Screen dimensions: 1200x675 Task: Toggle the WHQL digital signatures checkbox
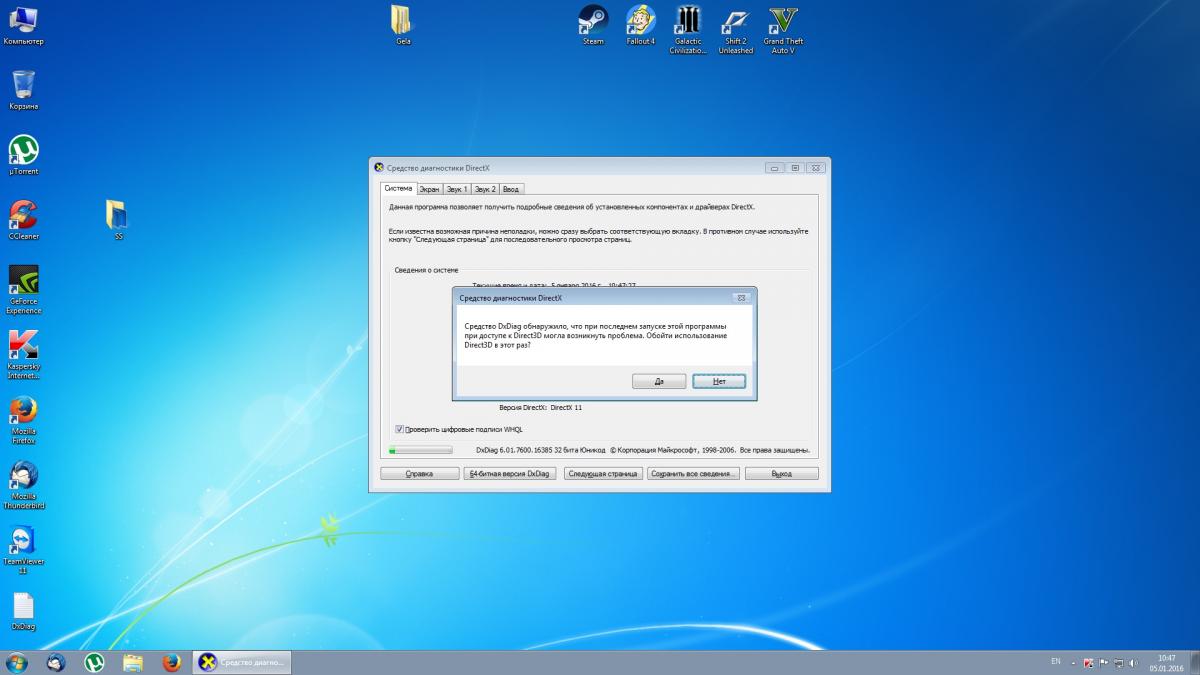(400, 429)
